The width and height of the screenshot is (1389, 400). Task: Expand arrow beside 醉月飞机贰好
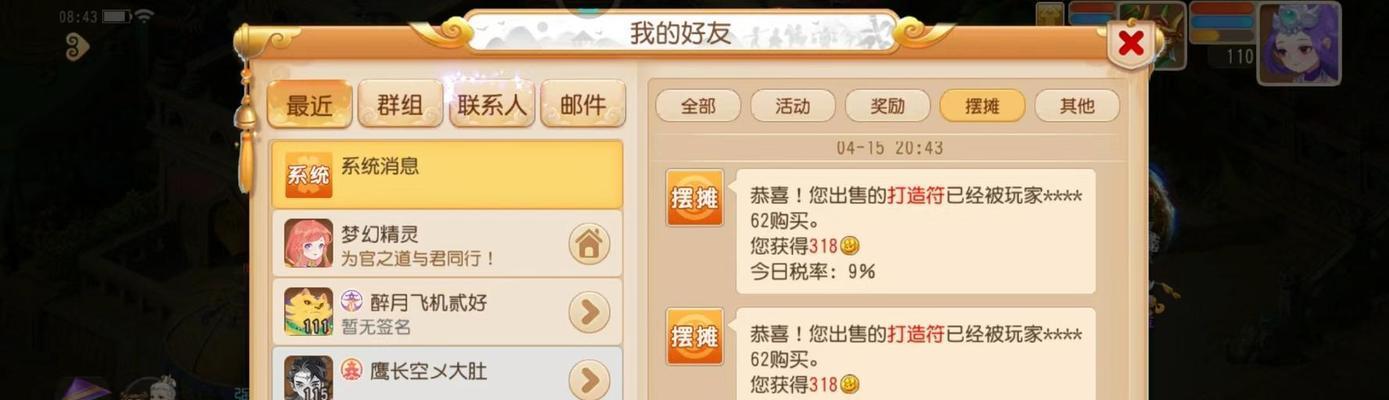pyautogui.click(x=589, y=312)
